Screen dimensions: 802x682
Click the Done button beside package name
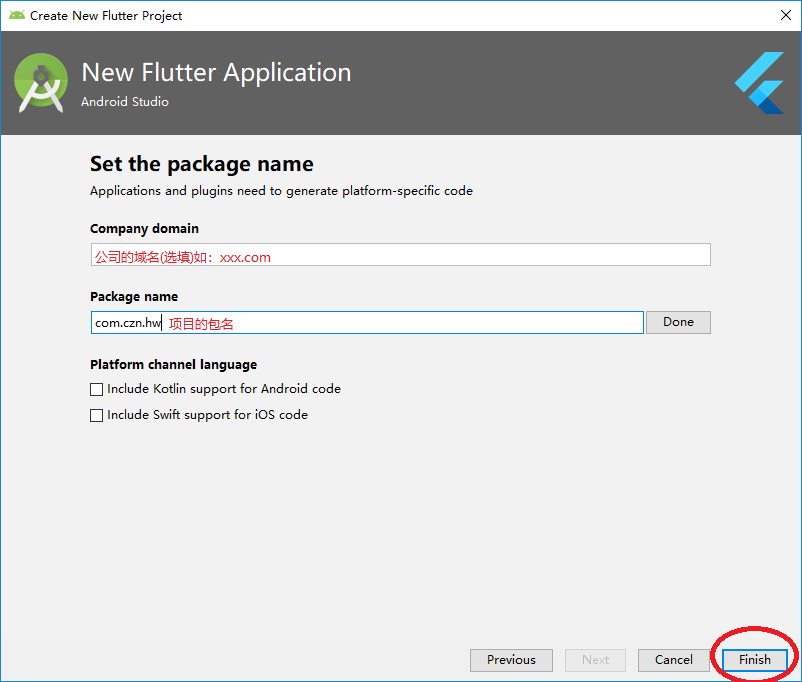click(x=678, y=322)
